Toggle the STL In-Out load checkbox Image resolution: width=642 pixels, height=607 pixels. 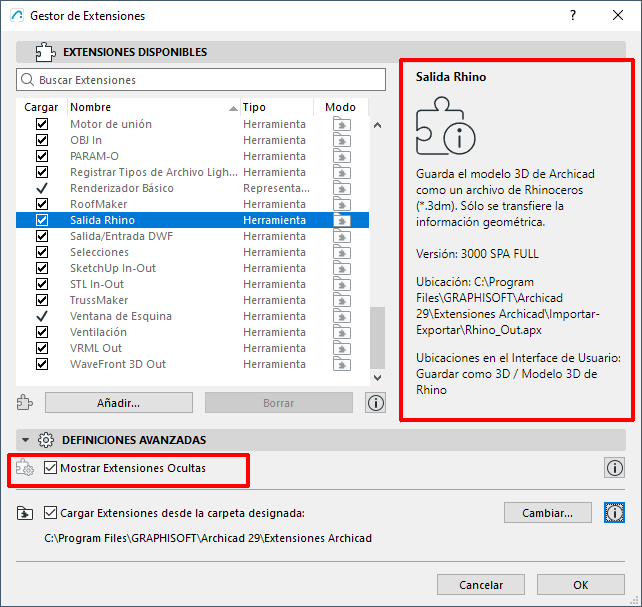42,284
